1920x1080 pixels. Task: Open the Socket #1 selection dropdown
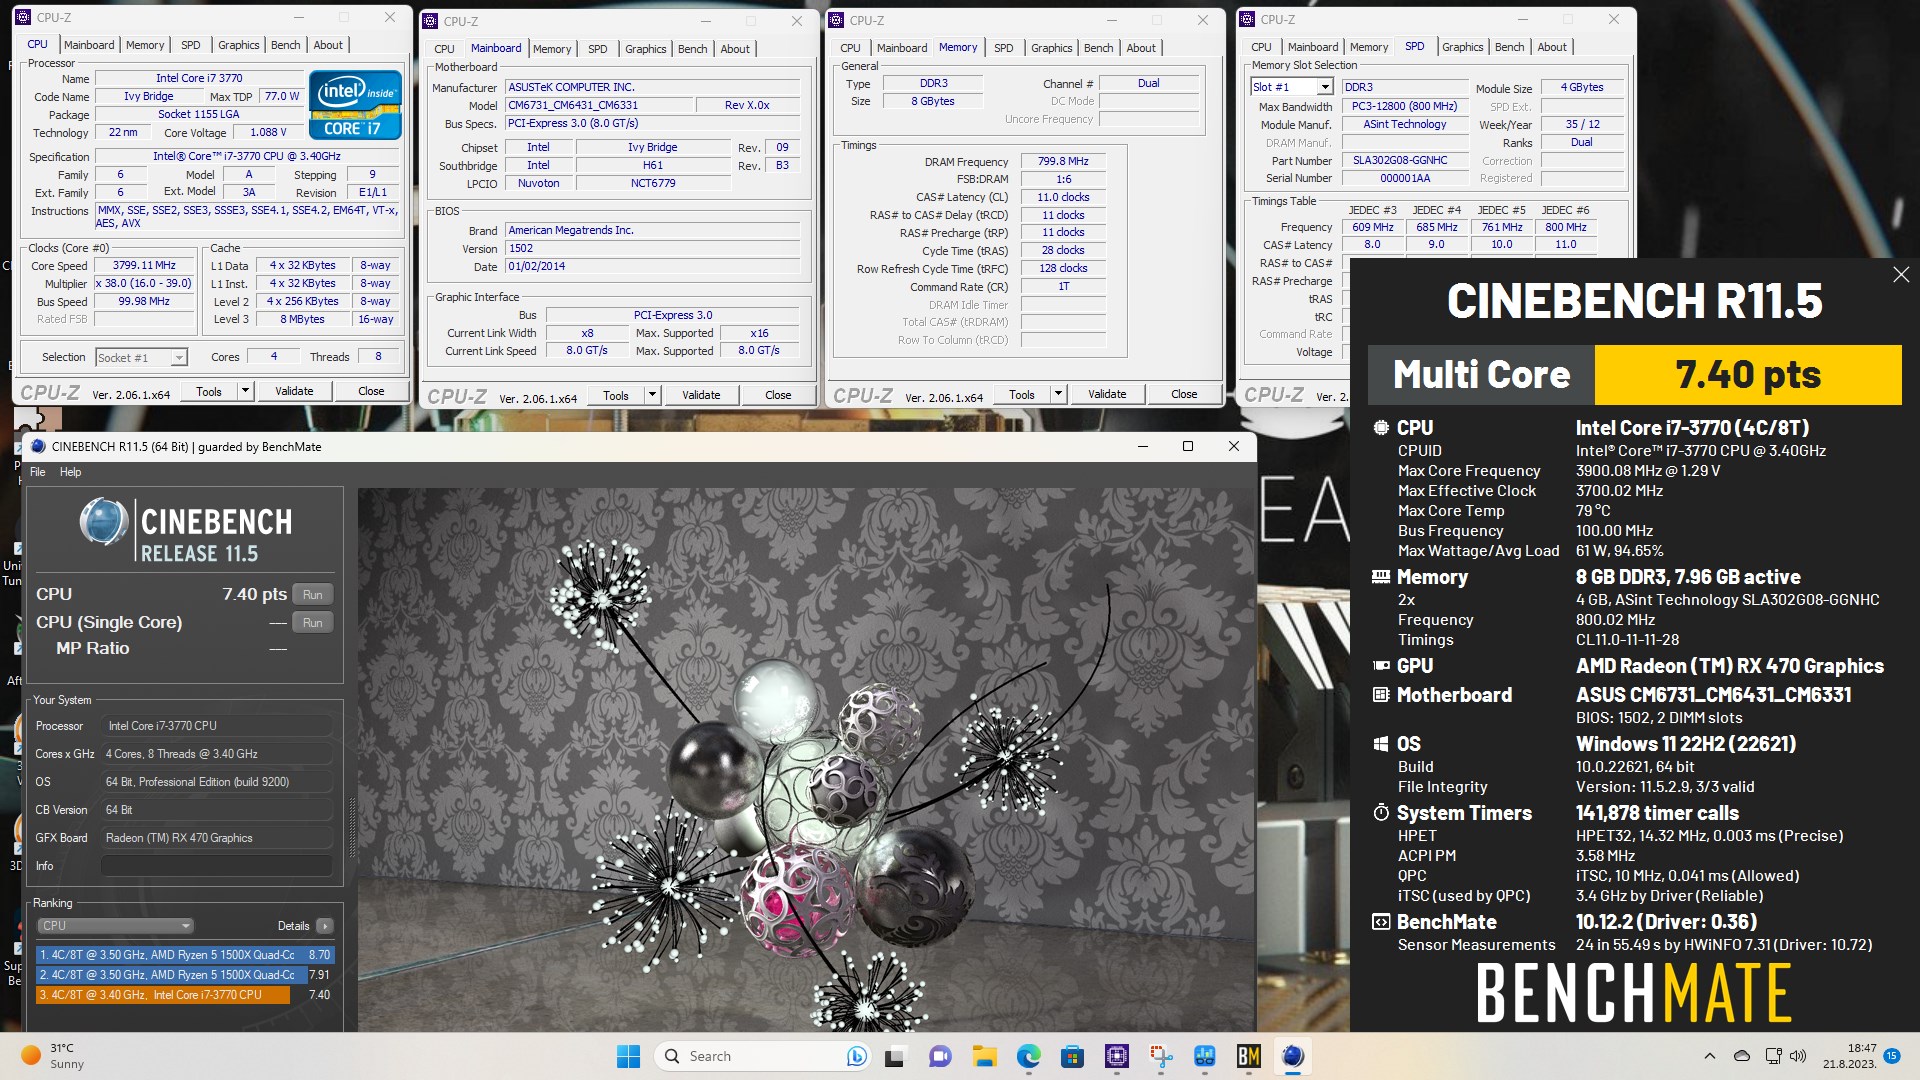tap(141, 357)
